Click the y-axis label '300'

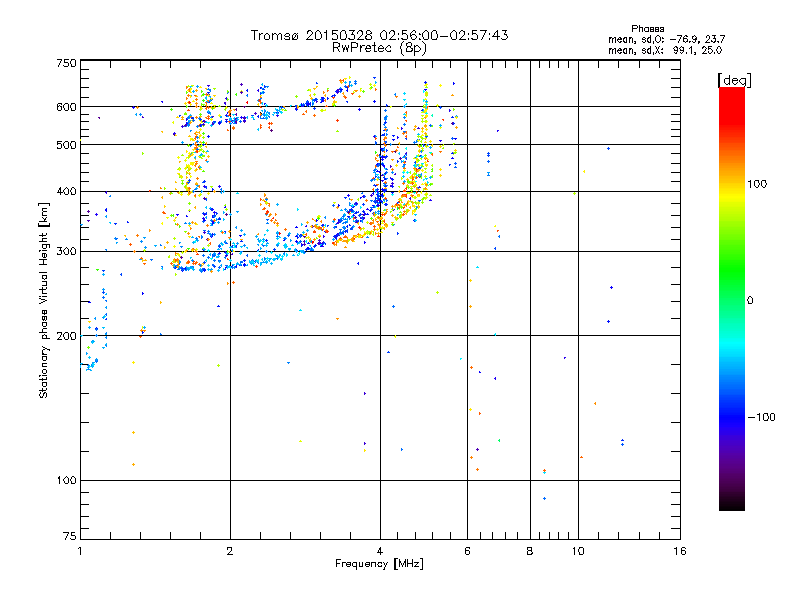pos(67,252)
